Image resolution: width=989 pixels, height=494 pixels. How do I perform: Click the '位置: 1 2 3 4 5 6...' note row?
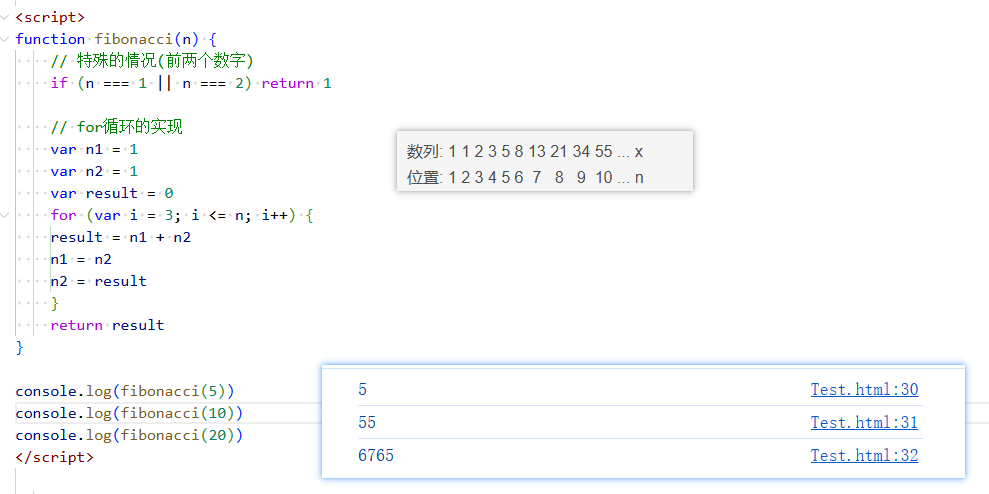click(x=525, y=177)
